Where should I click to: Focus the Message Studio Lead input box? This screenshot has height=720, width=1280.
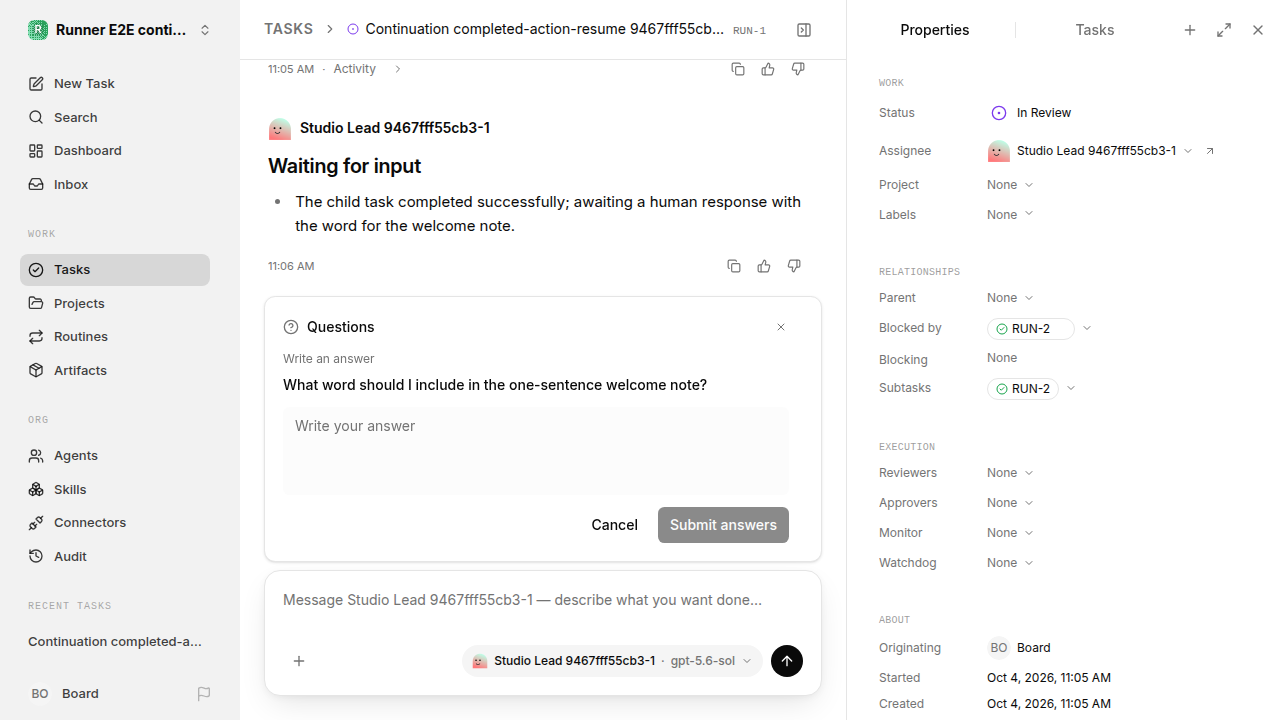543,600
